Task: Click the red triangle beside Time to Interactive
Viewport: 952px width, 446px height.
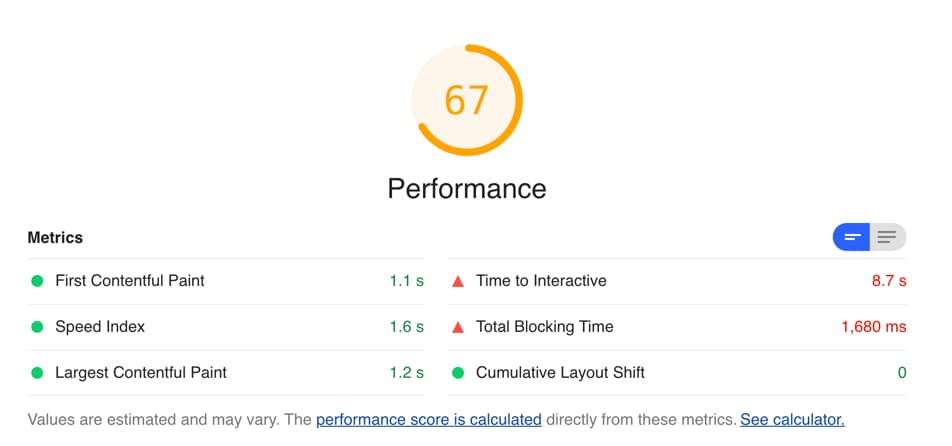Action: pos(458,281)
